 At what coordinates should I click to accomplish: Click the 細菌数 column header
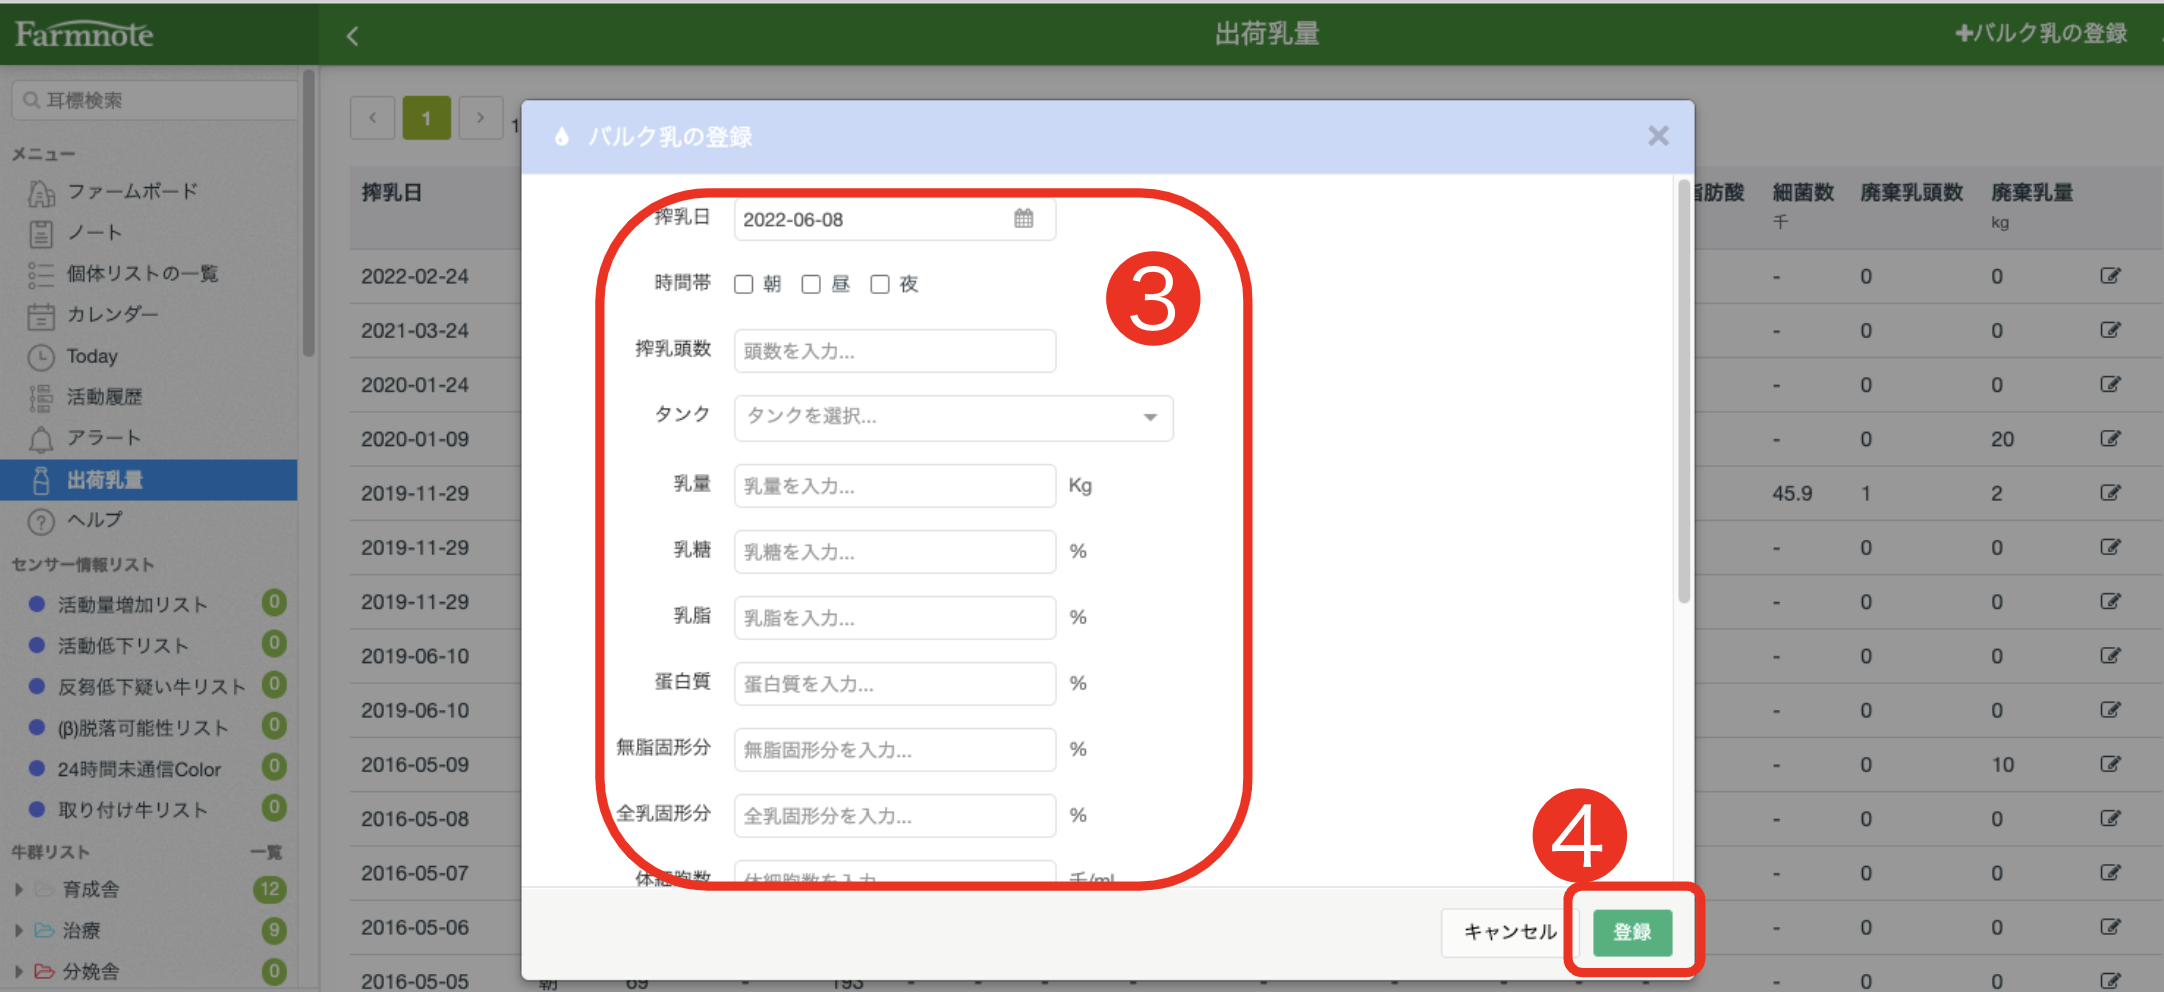[x=1803, y=192]
